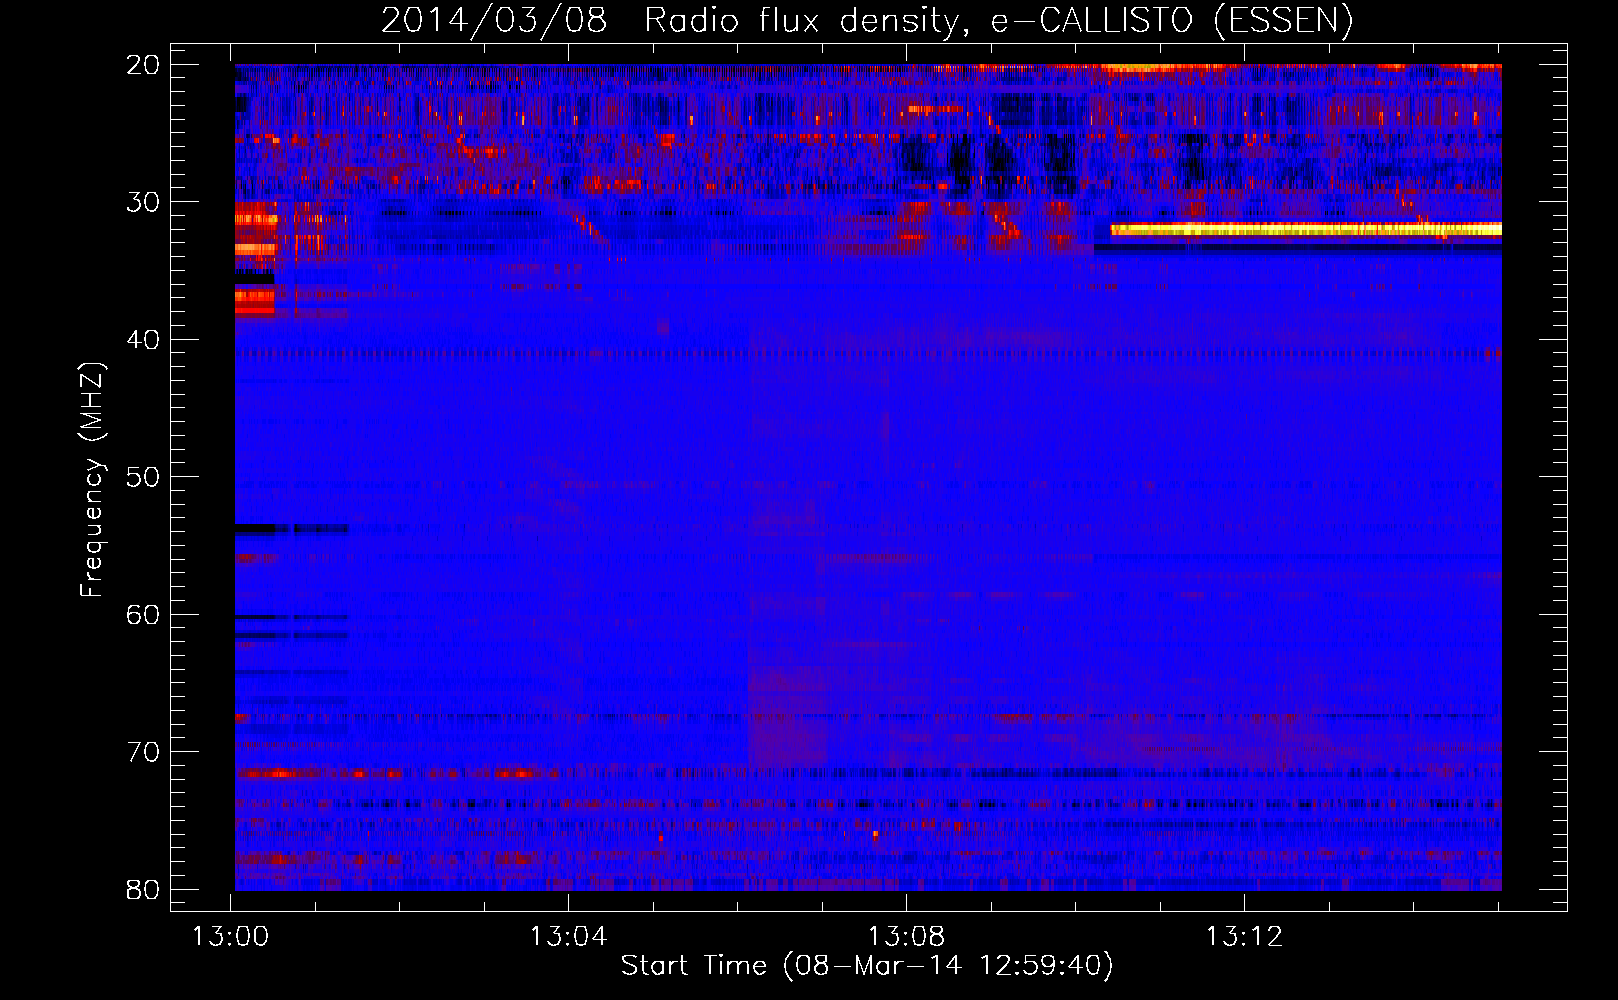Click the 60 frequency tick label
The width and height of the screenshot is (1618, 1000).
coord(143,614)
